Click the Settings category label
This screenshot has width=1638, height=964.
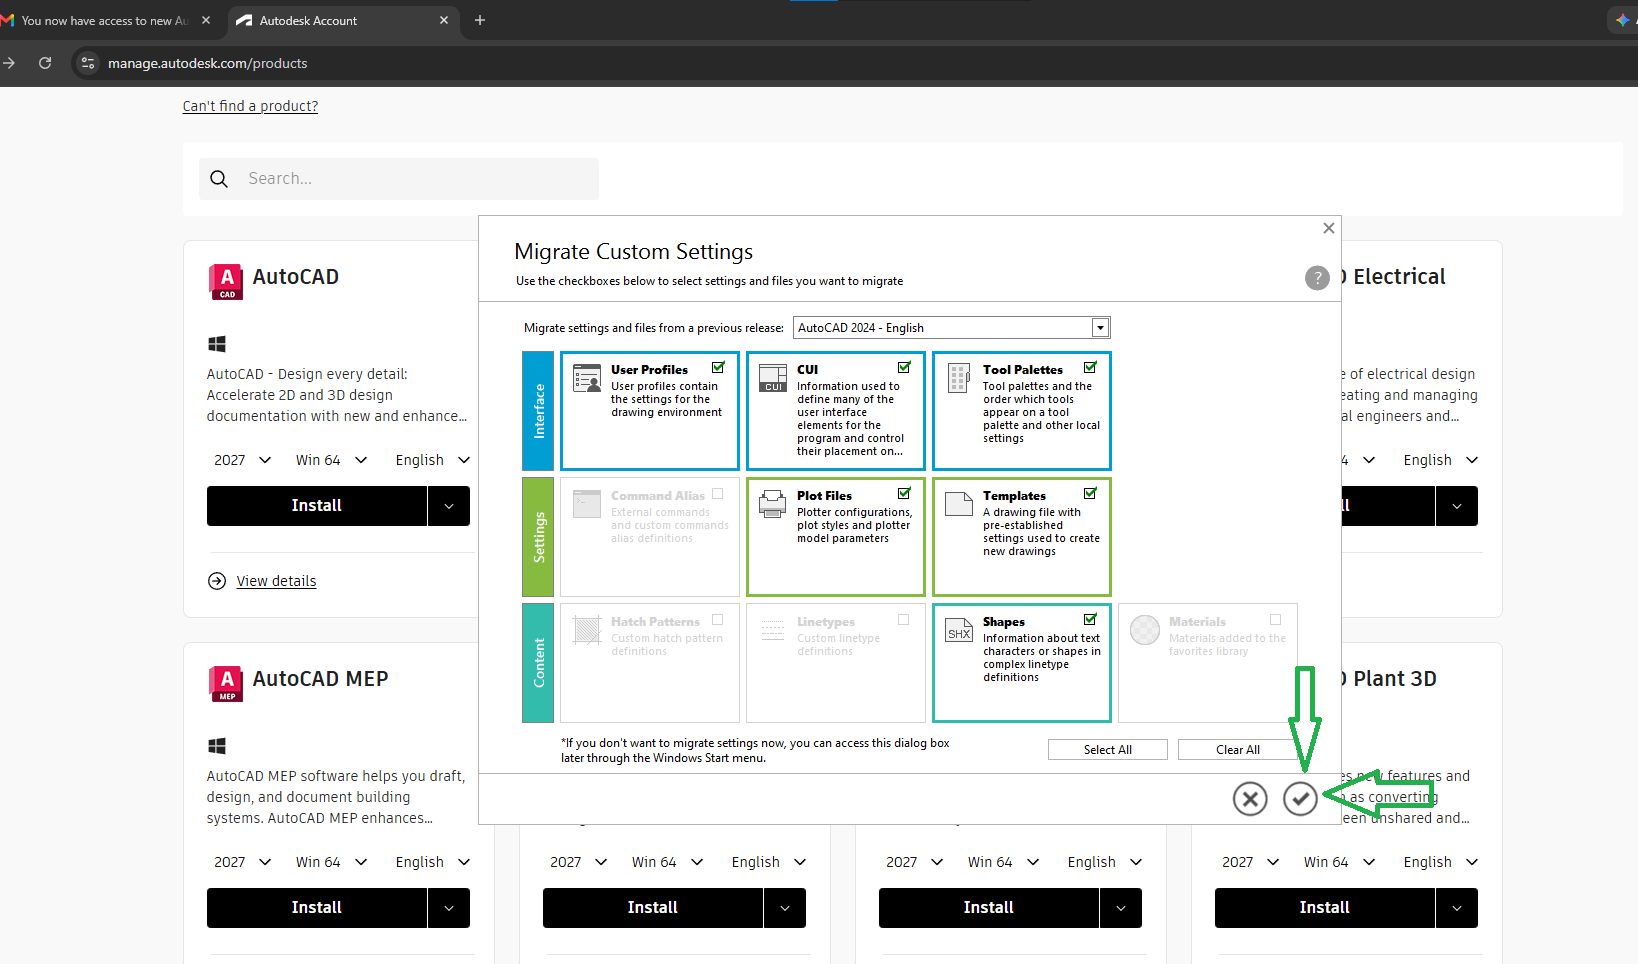coord(538,537)
